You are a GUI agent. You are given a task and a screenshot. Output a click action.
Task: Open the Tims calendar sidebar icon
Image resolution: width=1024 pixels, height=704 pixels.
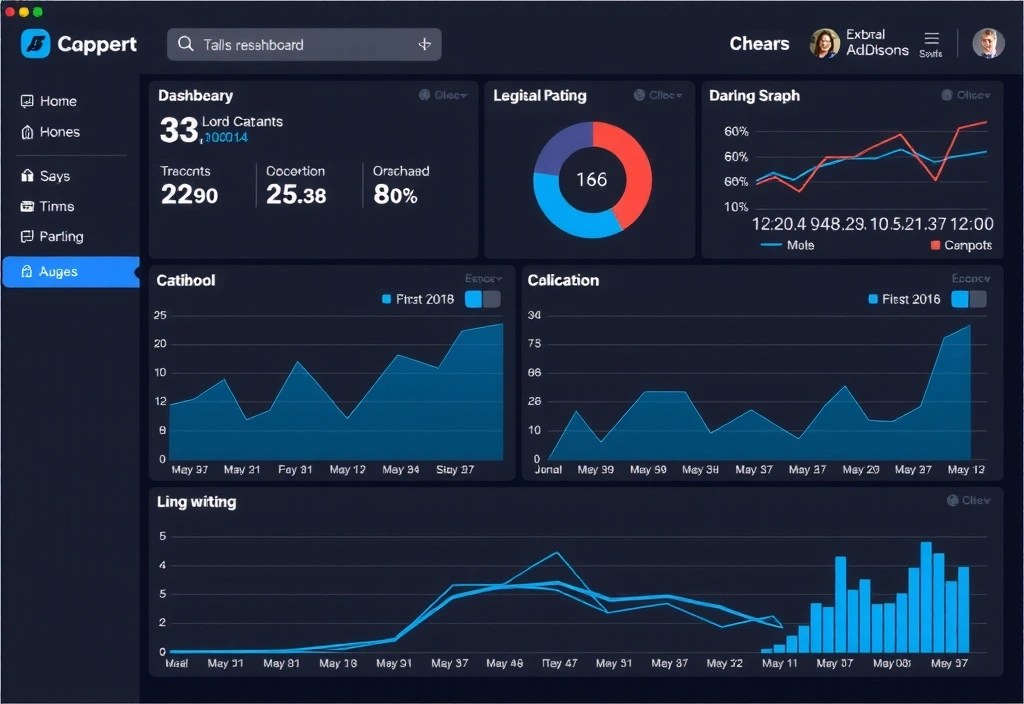click(57, 206)
